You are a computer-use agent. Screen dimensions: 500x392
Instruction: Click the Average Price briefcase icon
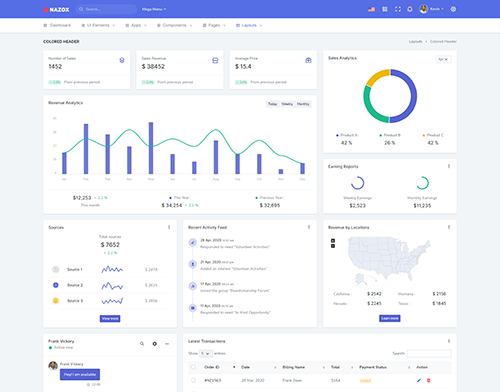308,60
